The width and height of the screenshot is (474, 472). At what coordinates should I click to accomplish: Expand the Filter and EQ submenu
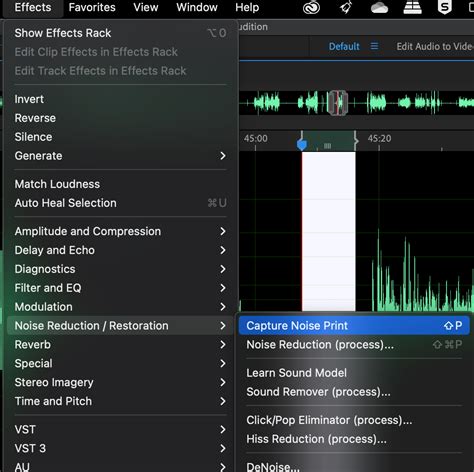click(x=120, y=288)
